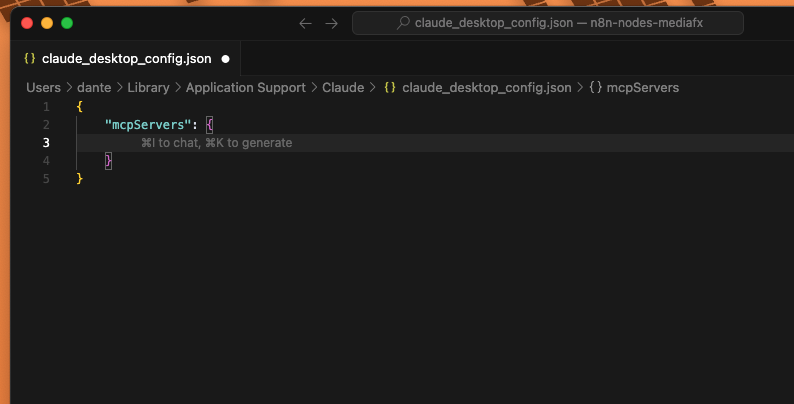Click the yellow closing brace on line 5

point(80,178)
